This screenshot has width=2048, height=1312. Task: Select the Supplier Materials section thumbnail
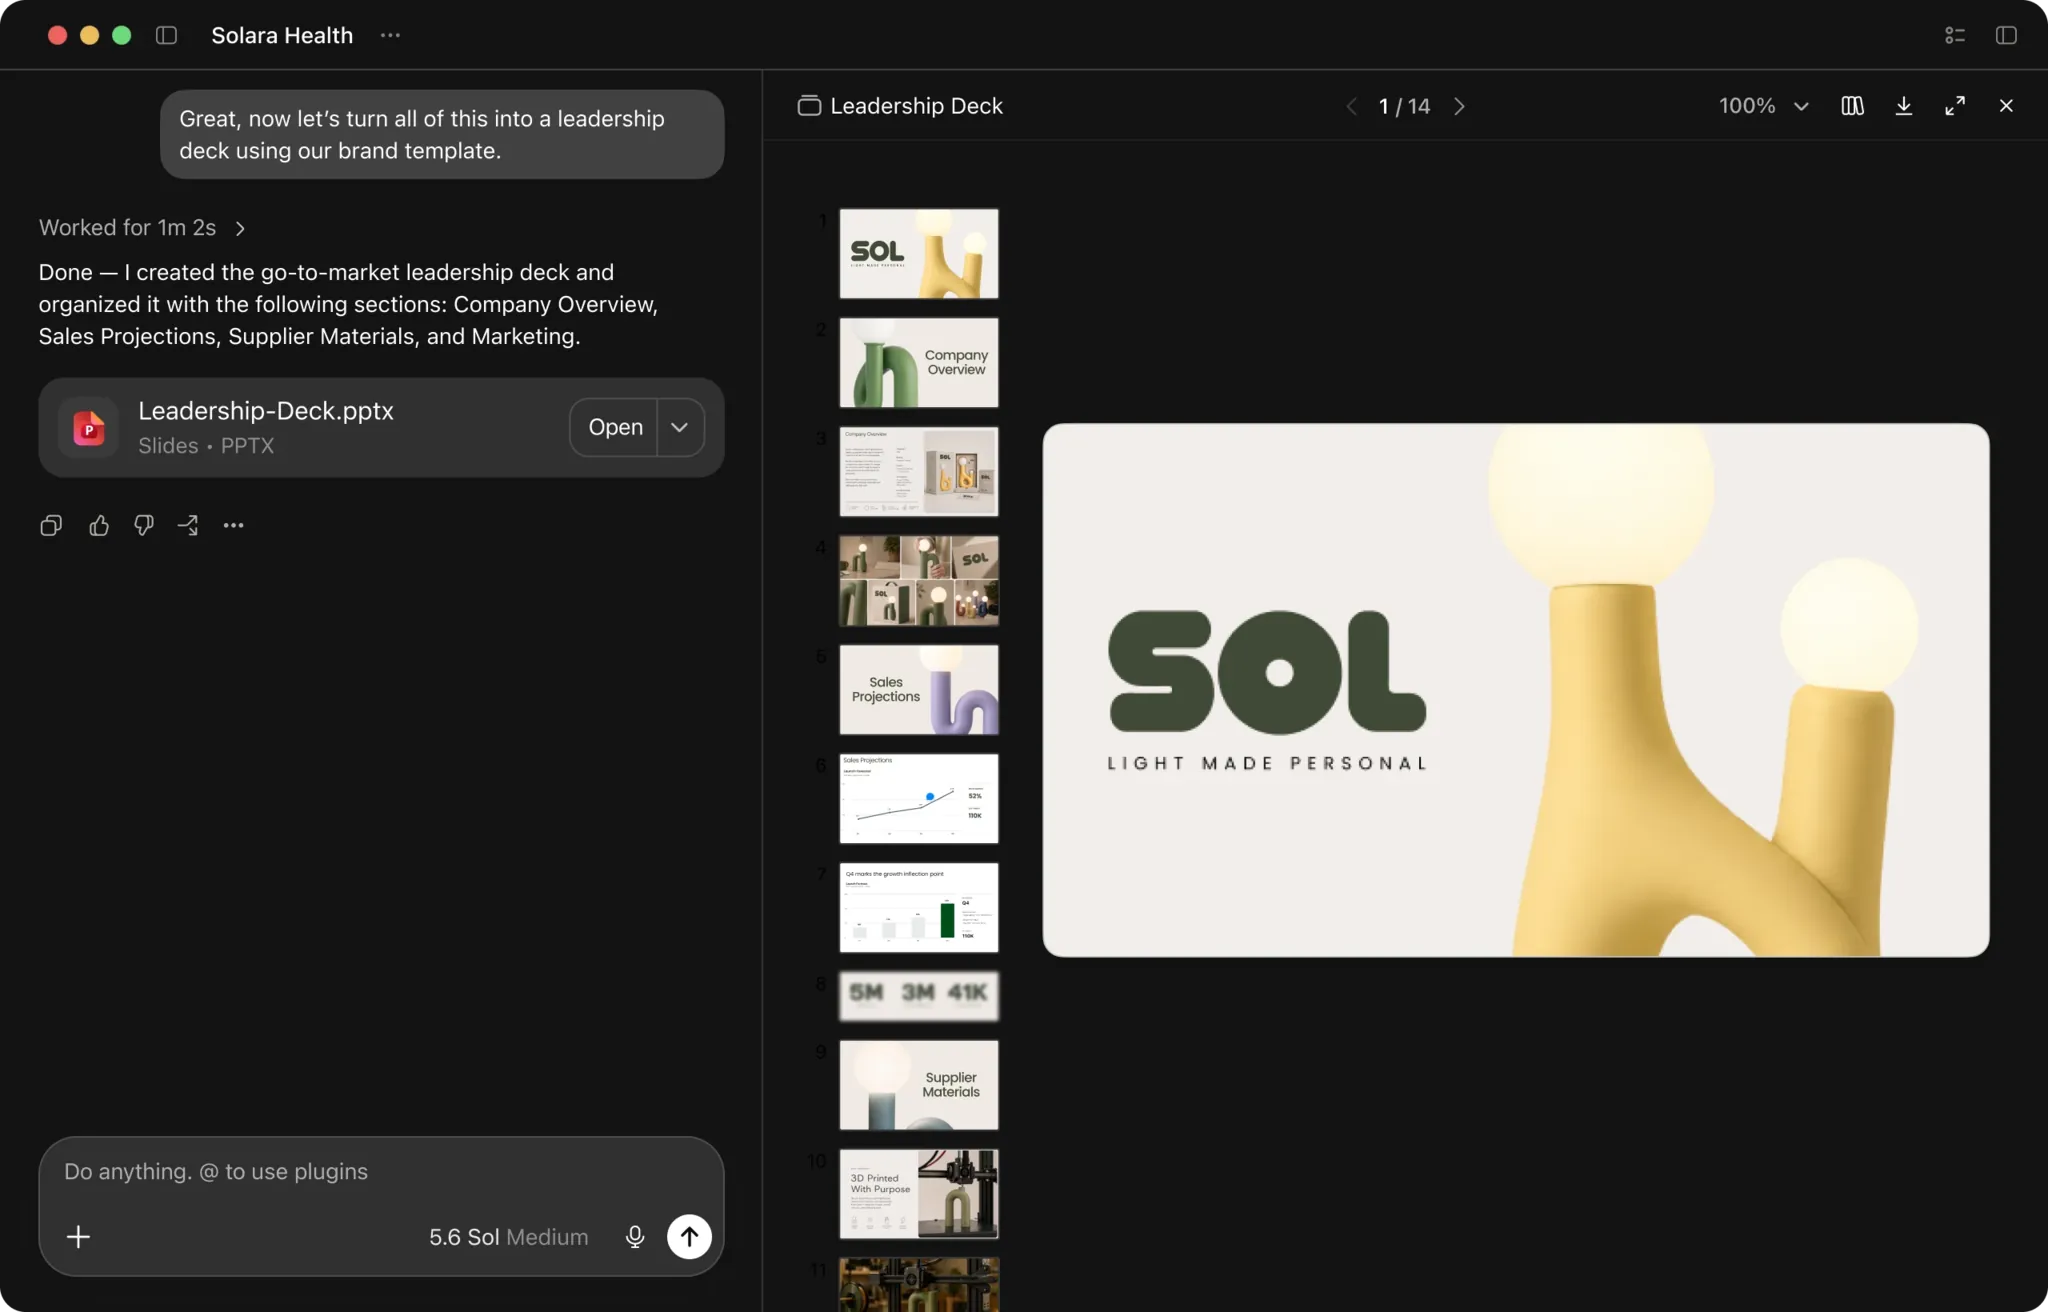pyautogui.click(x=918, y=1085)
